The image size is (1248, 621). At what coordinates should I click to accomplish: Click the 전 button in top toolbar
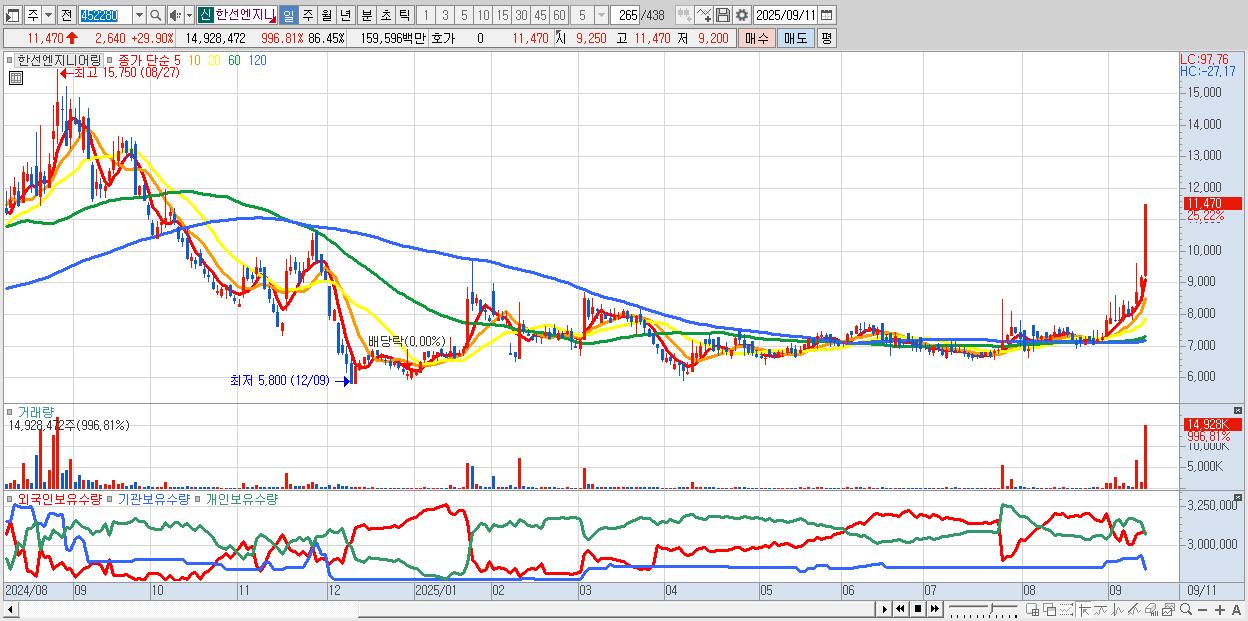pos(66,15)
